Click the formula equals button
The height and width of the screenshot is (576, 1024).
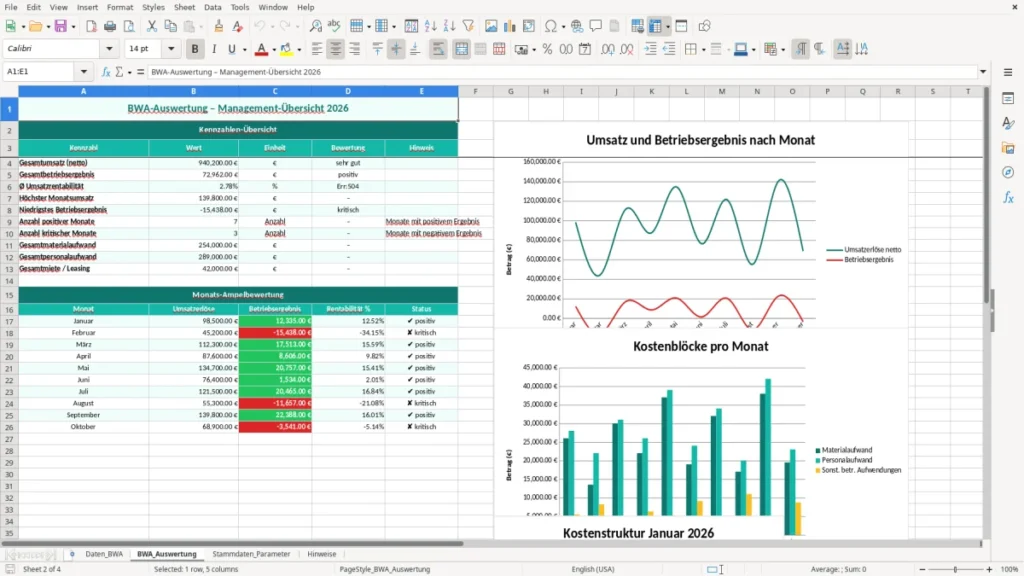pyautogui.click(x=140, y=72)
